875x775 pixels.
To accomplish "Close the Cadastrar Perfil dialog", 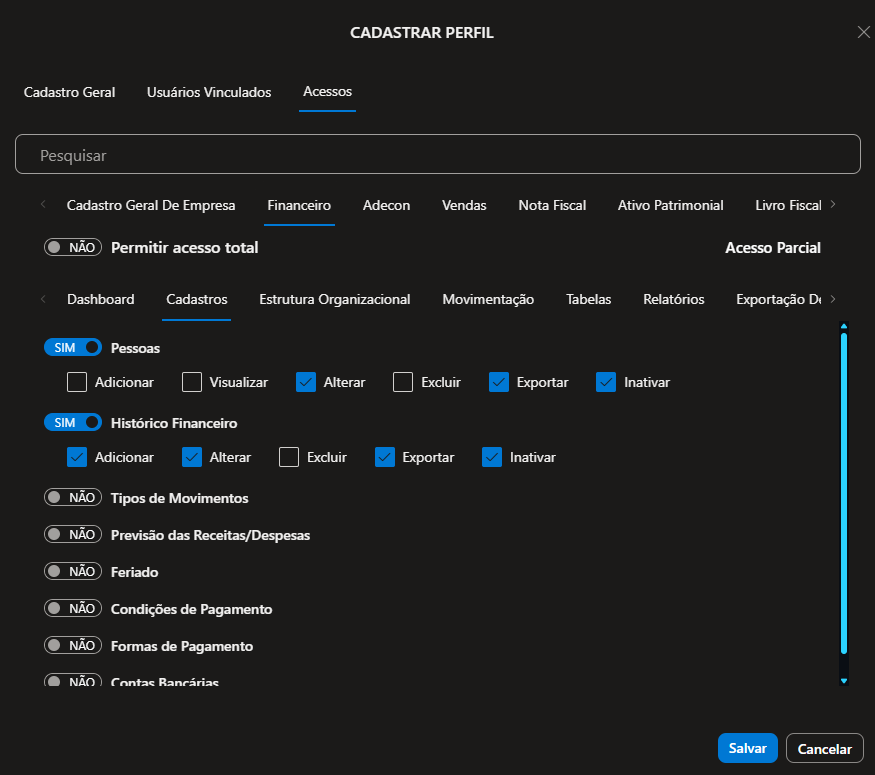I will tap(863, 32).
